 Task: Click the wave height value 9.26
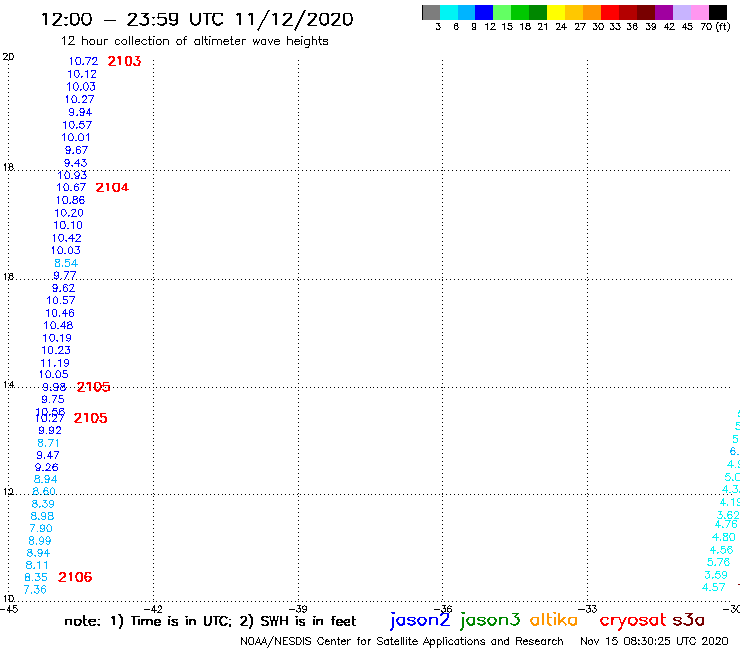pyautogui.click(x=46, y=467)
